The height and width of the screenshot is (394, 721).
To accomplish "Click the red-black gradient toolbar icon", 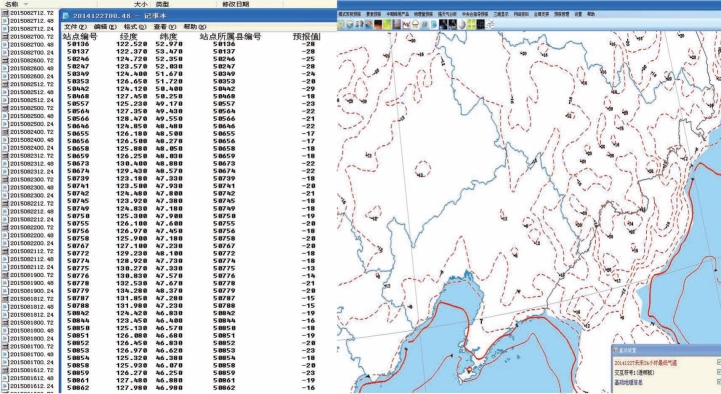I will pyautogui.click(x=378, y=24).
